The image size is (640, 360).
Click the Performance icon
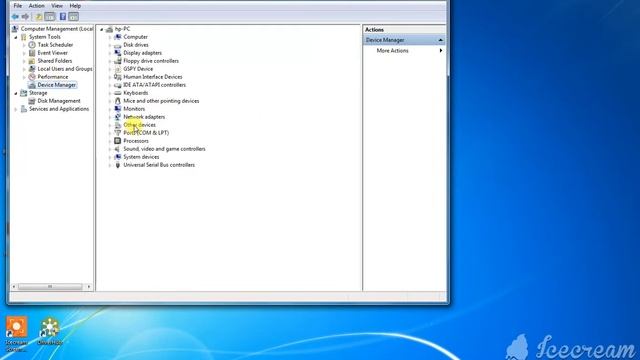click(32, 77)
